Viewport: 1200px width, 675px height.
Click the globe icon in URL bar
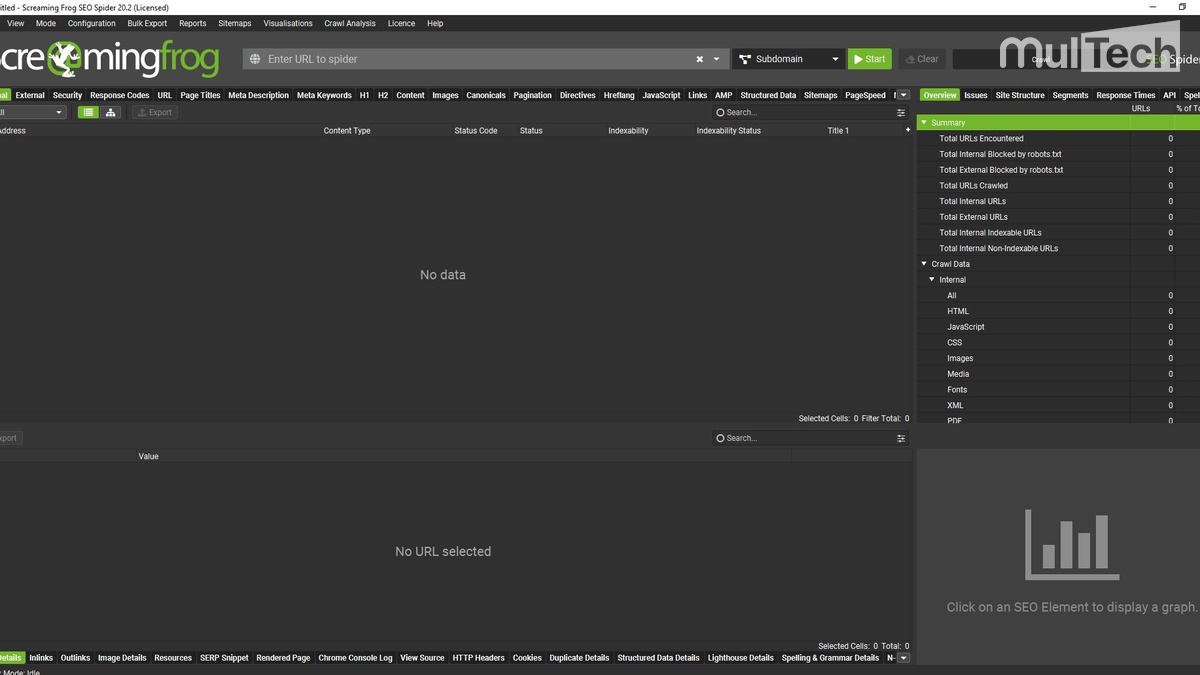(256, 59)
